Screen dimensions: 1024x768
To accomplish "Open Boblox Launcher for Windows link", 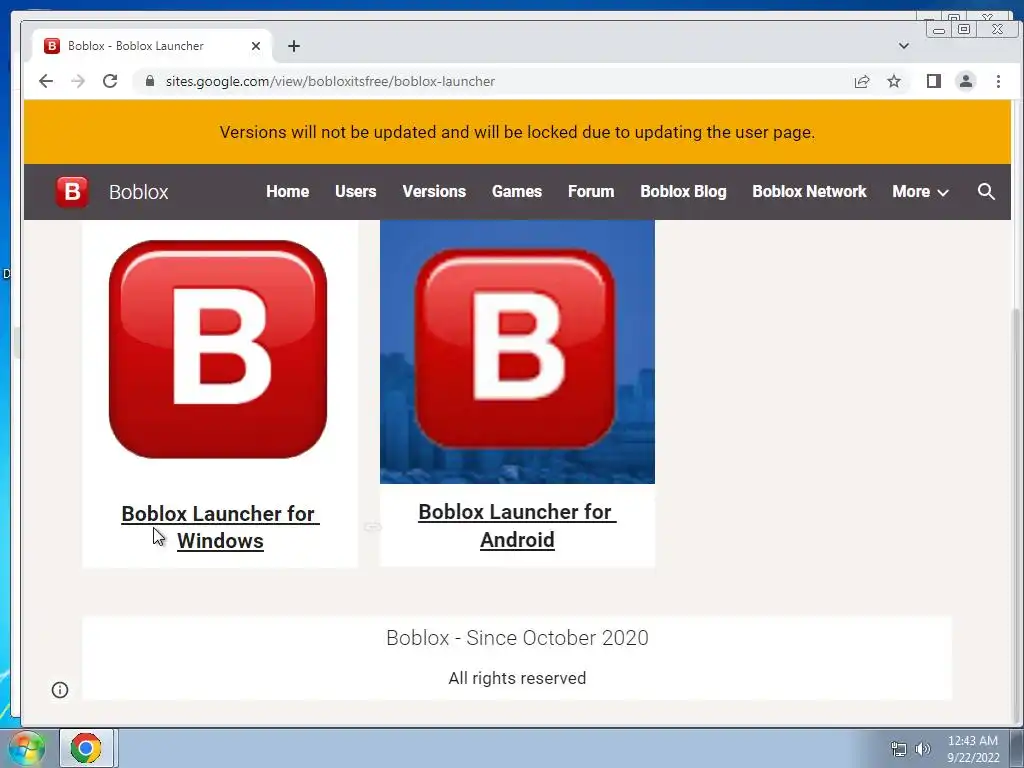I will (x=220, y=527).
